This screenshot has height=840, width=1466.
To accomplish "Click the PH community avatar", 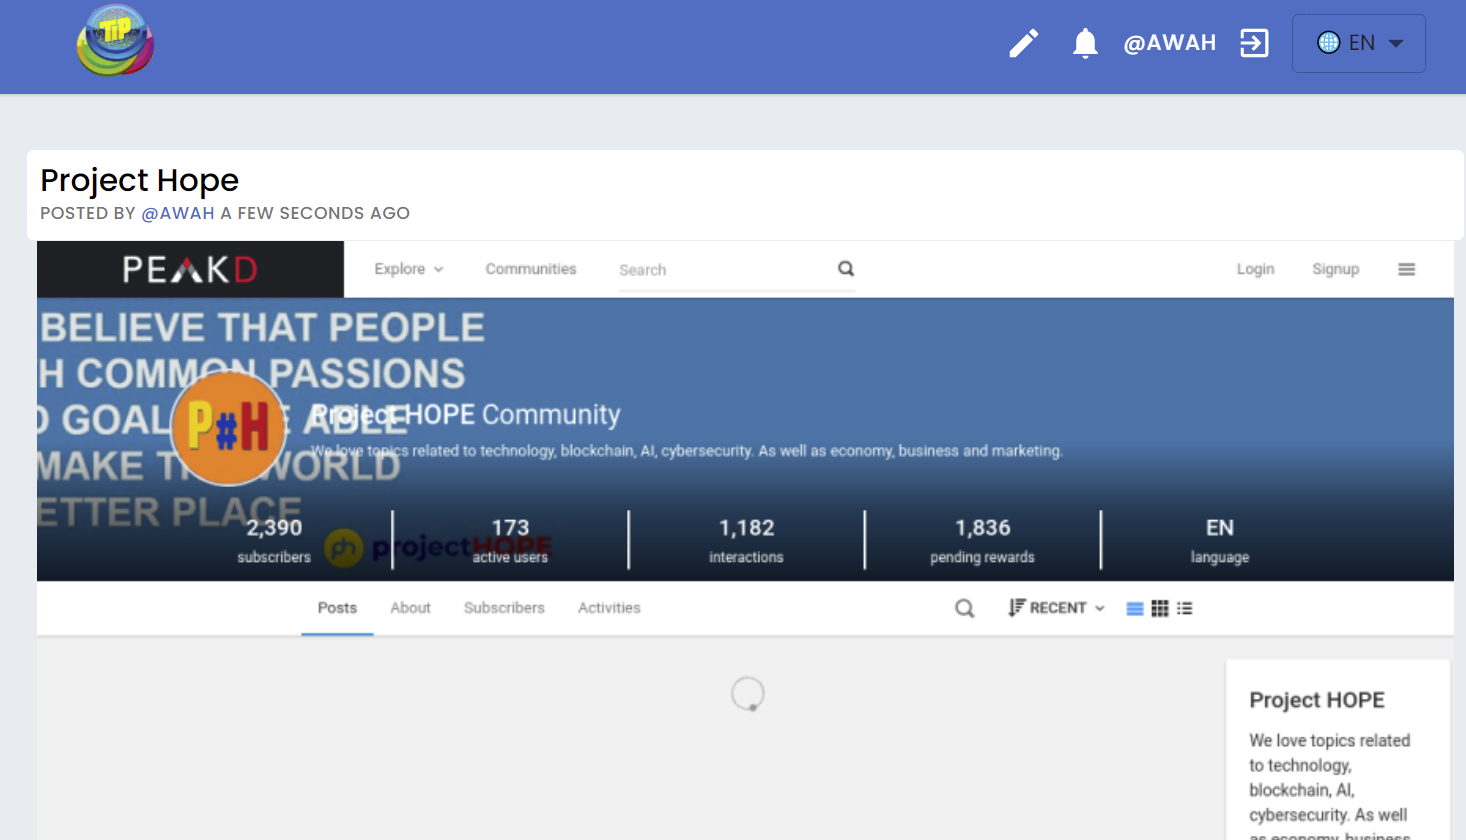I will [x=229, y=428].
